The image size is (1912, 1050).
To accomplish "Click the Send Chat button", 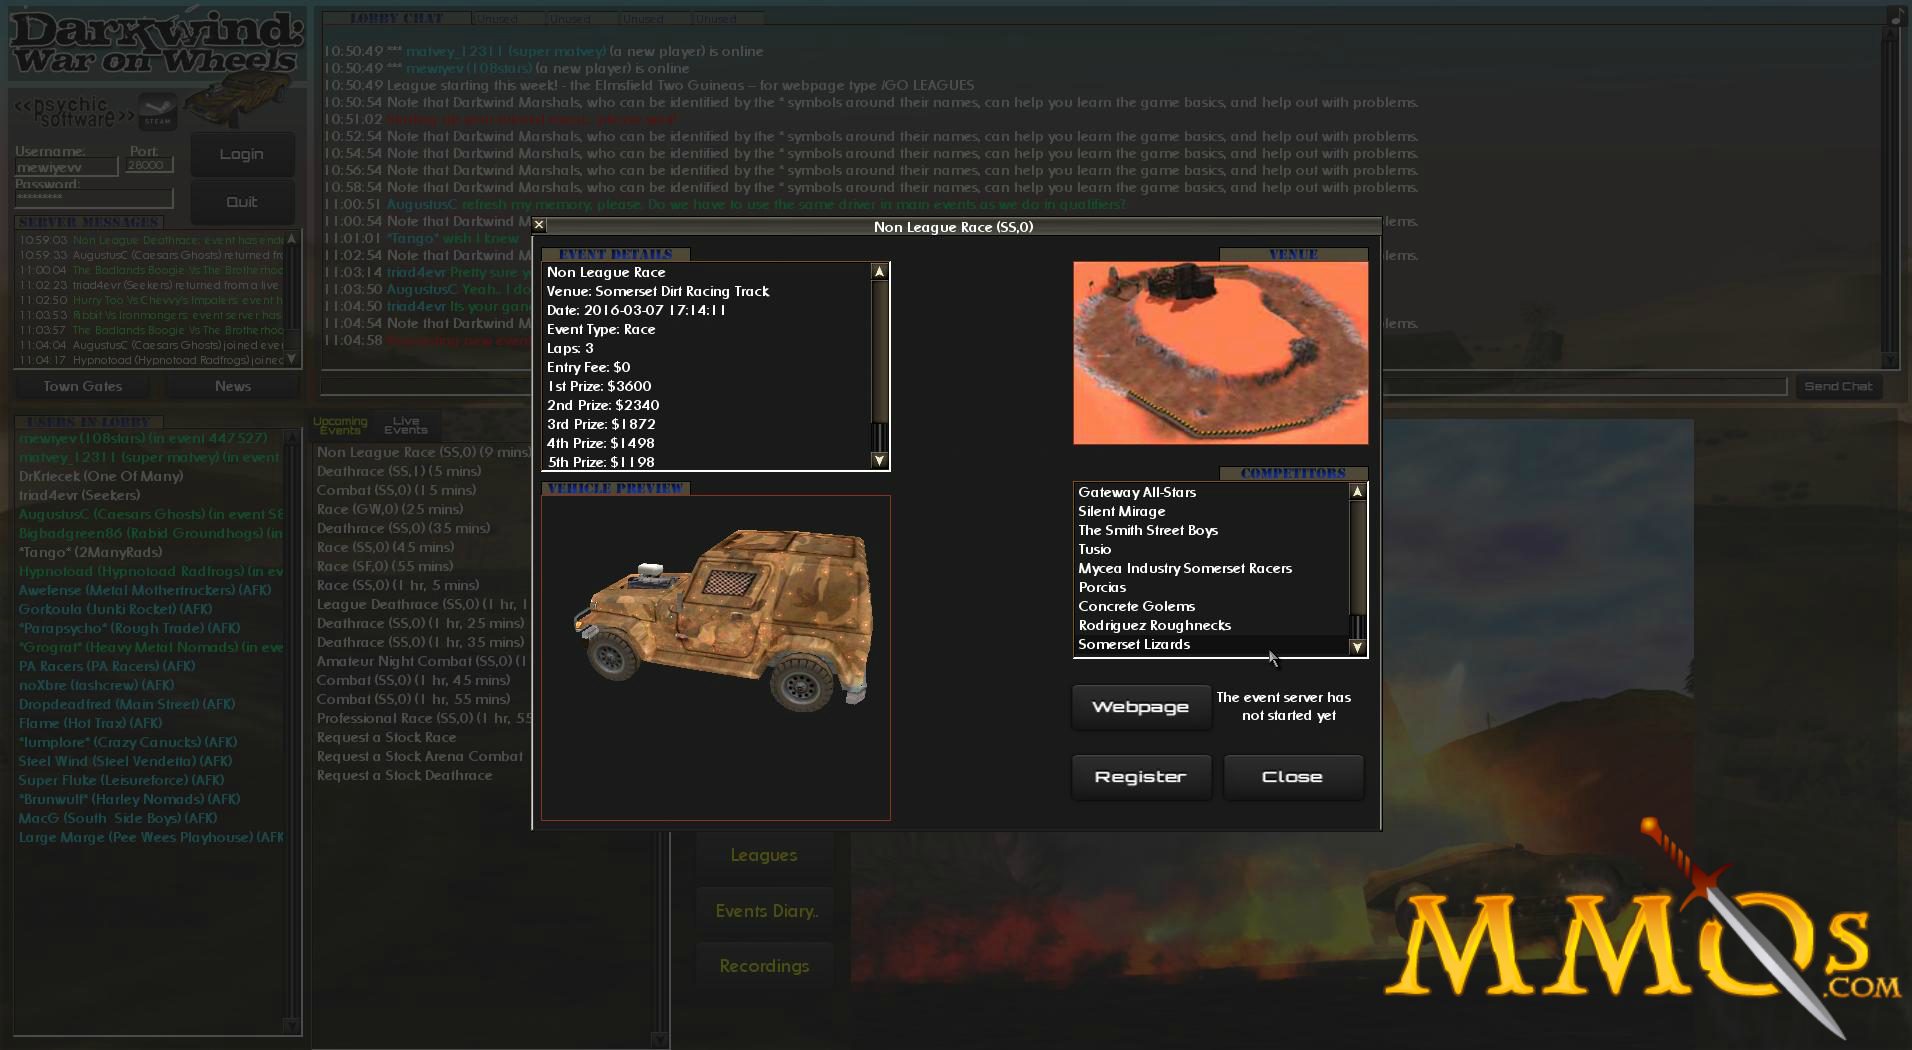I will pyautogui.click(x=1838, y=386).
